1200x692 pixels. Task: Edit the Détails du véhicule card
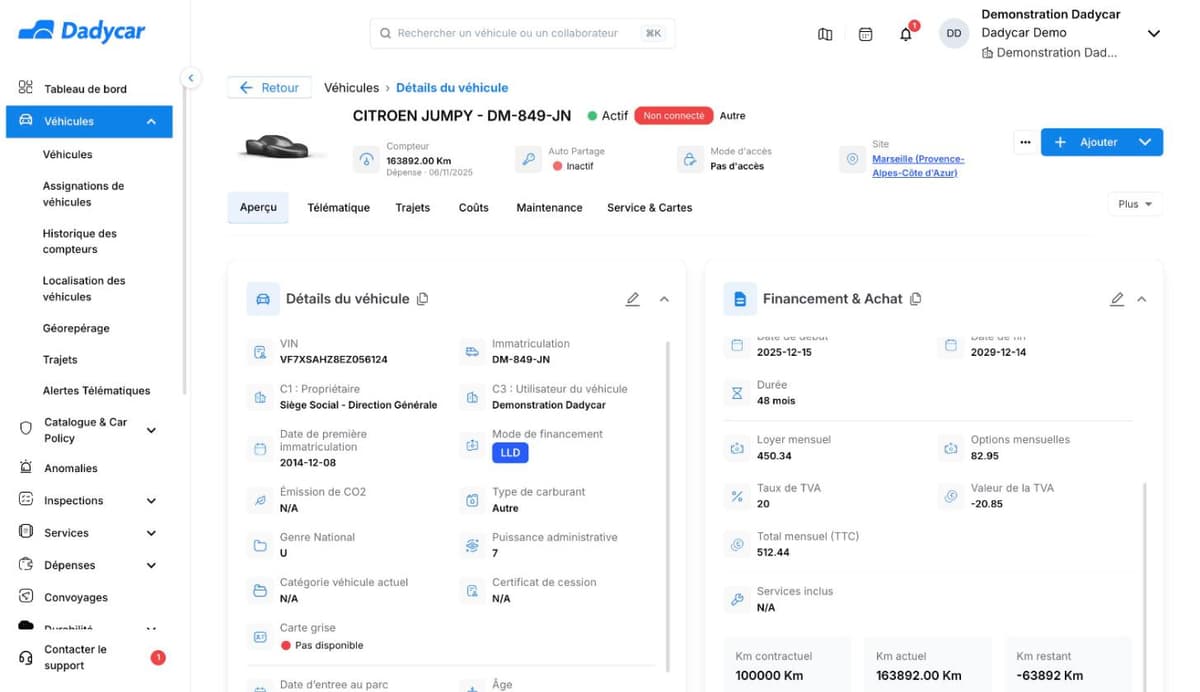coord(632,299)
